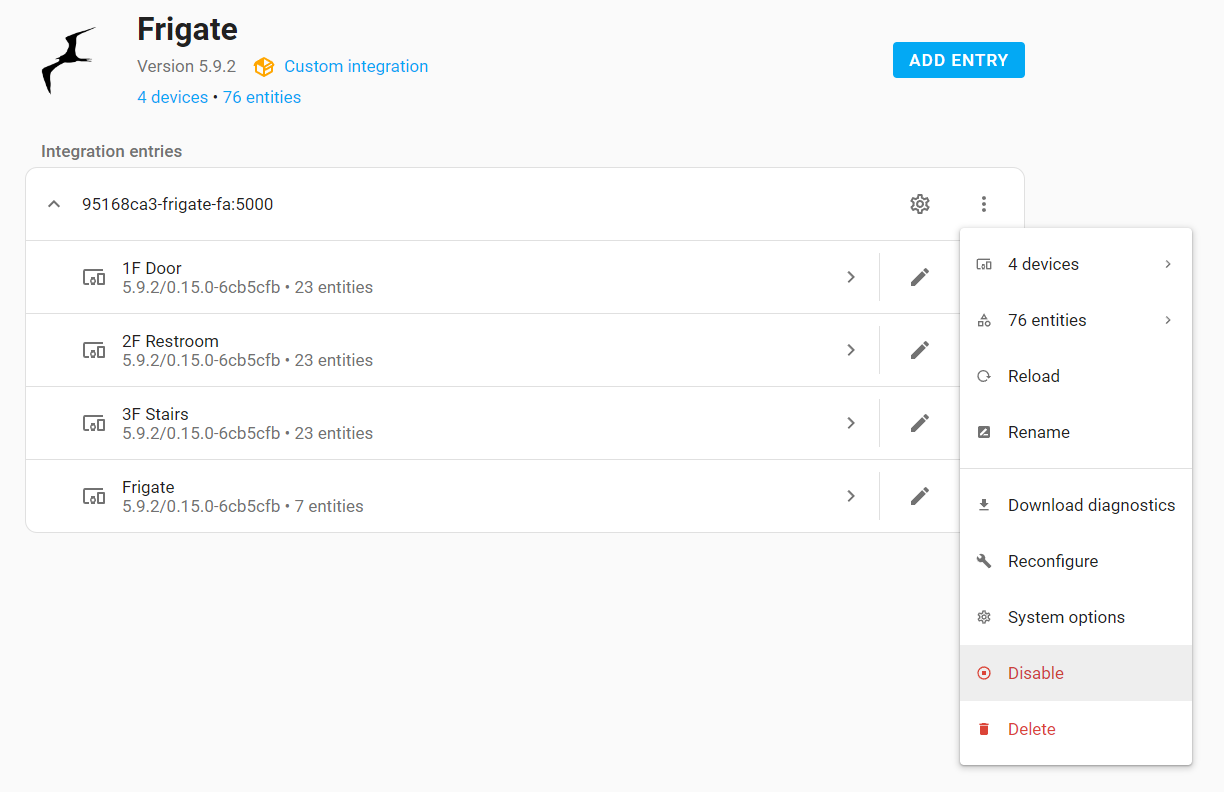Image resolution: width=1224 pixels, height=792 pixels.
Task: Choose Rename in the context menu
Action: [x=1038, y=432]
